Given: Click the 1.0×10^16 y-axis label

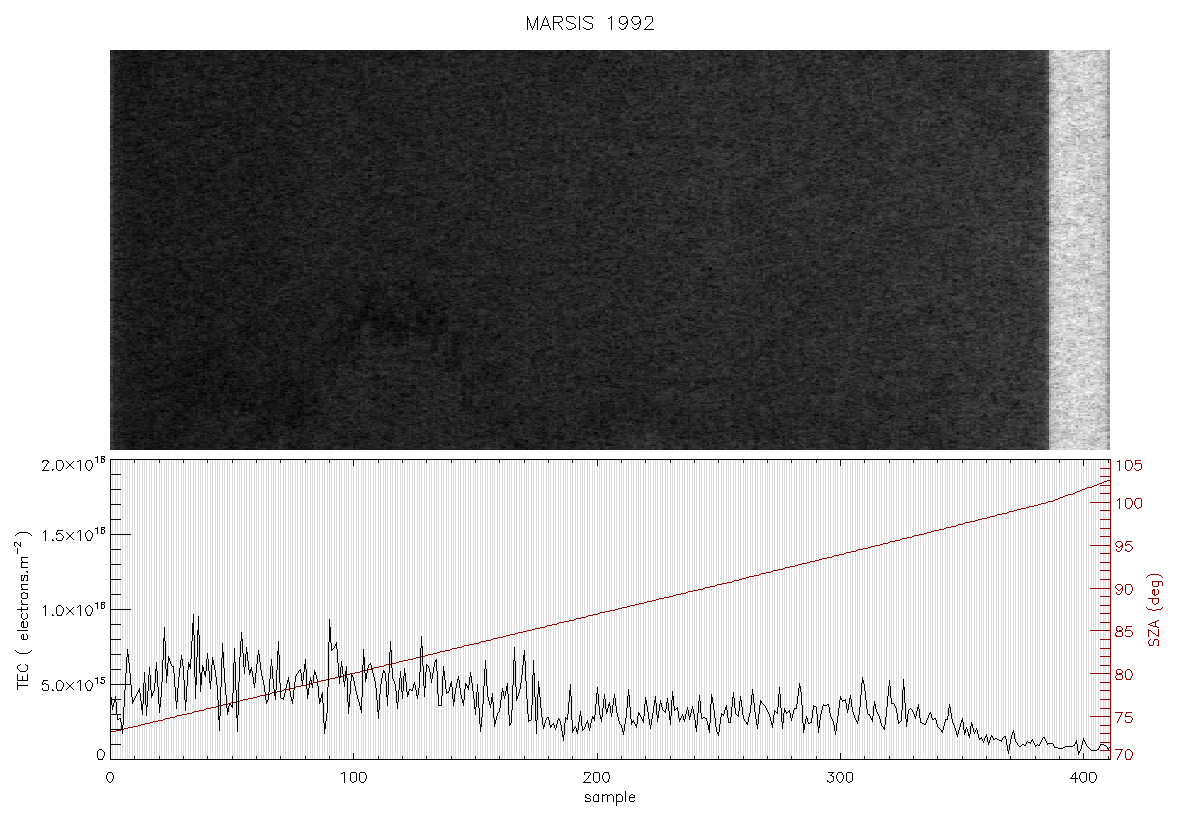Looking at the screenshot, I should coord(73,610).
